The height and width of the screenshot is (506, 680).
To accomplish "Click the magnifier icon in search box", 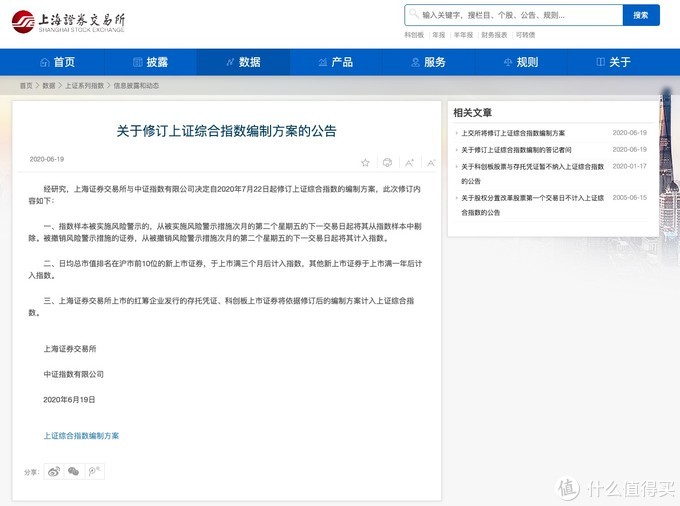I will (x=414, y=14).
